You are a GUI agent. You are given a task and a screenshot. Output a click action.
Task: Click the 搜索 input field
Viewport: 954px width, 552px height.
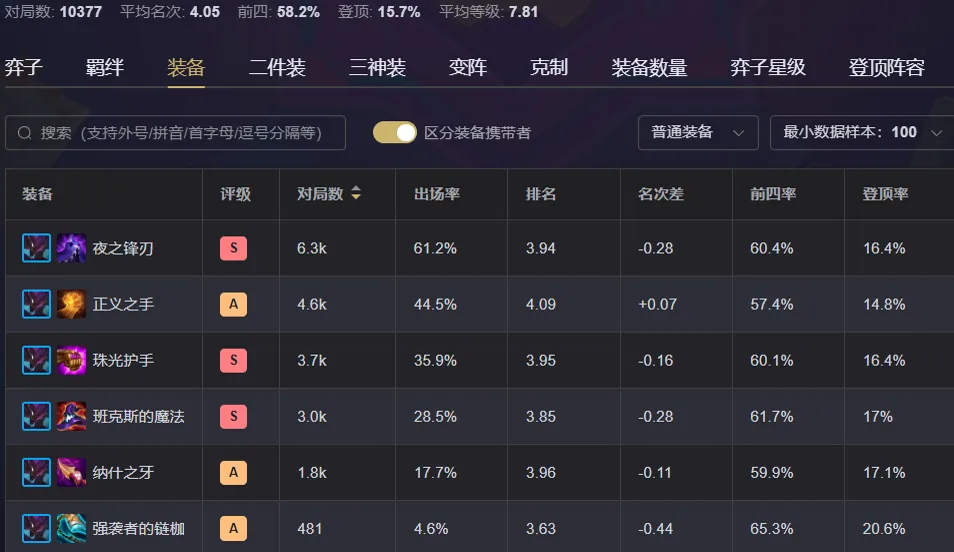point(175,133)
